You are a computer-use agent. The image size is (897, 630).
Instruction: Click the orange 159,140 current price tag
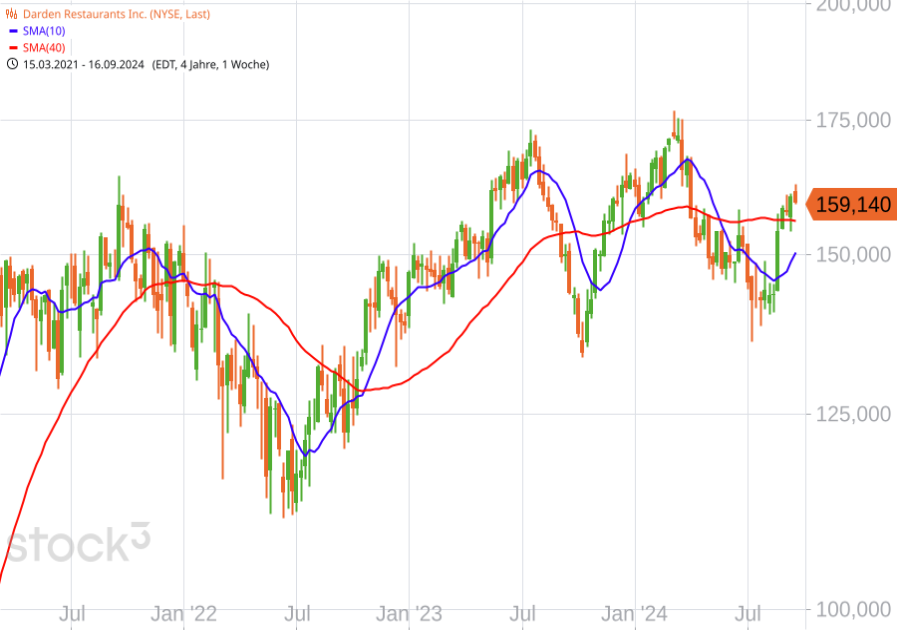tap(851, 204)
